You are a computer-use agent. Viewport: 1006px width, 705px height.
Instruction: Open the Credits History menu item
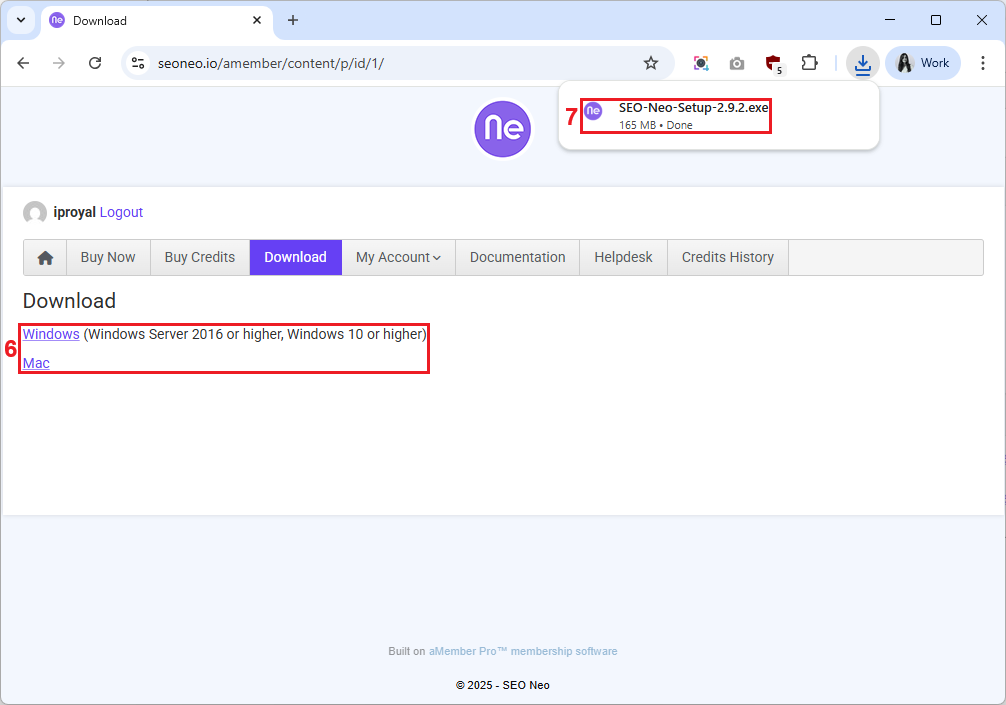point(728,257)
